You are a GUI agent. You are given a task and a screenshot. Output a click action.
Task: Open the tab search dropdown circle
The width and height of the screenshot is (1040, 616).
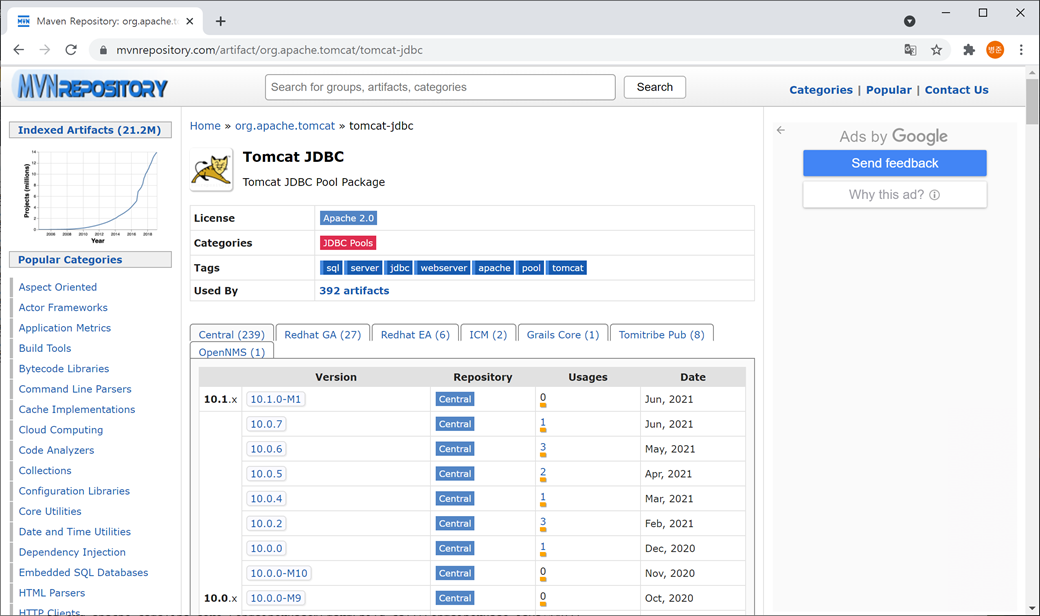pos(910,21)
